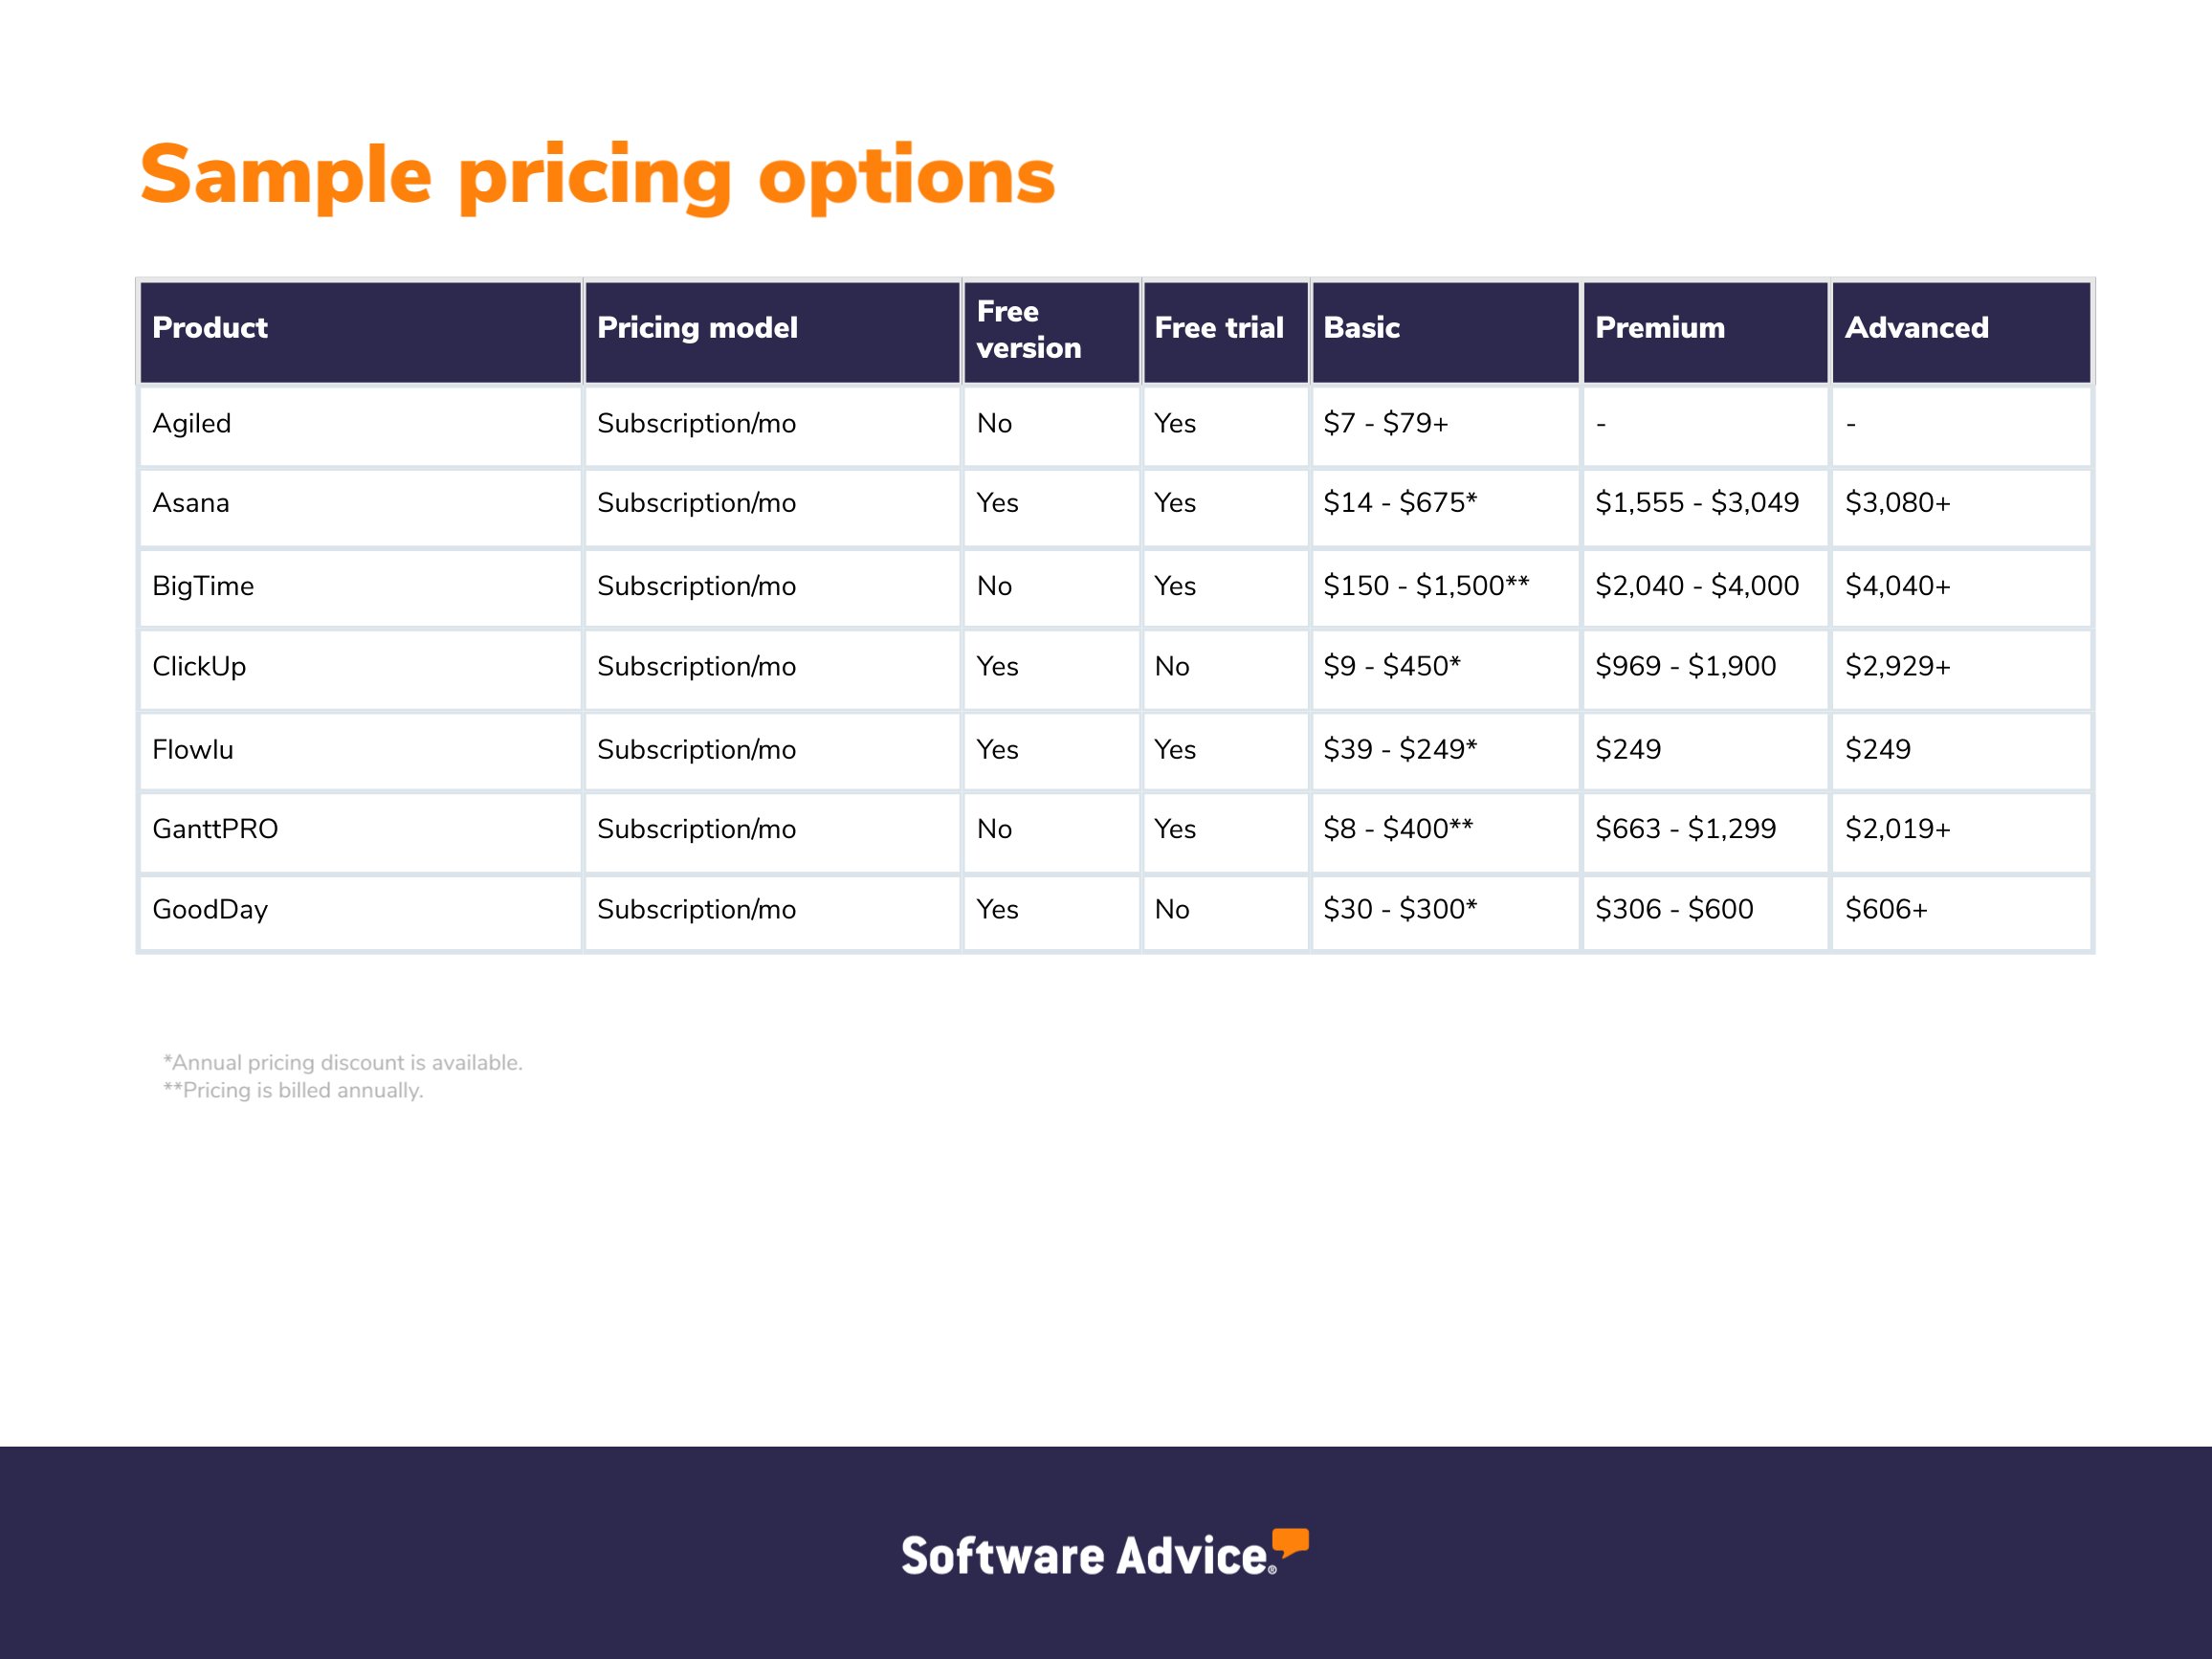The height and width of the screenshot is (1659, 2212).
Task: Select the Basic column header
Action: click(x=1361, y=328)
